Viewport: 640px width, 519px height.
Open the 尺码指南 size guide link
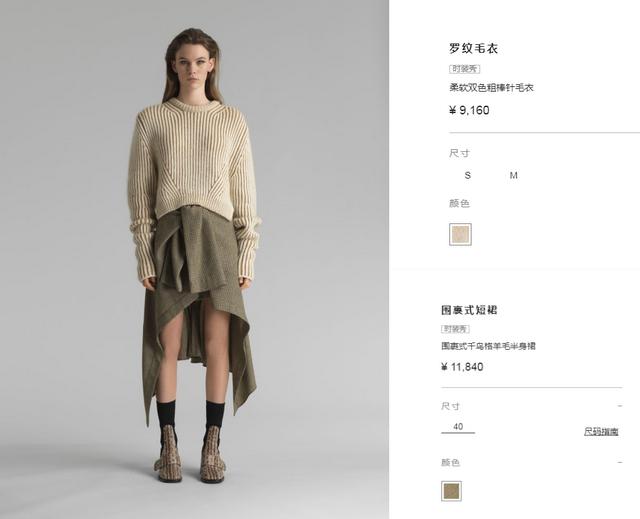[x=601, y=432]
